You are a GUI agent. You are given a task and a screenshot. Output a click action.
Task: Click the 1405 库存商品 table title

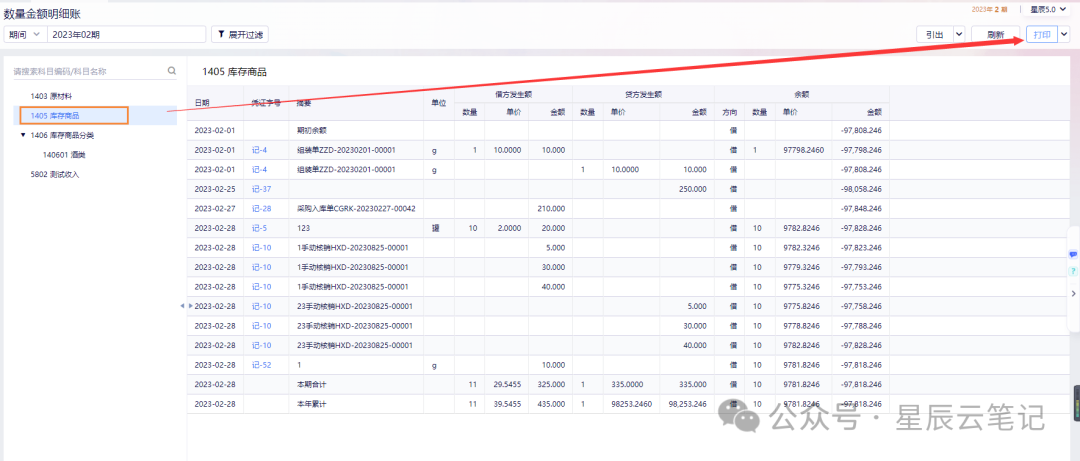(234, 72)
